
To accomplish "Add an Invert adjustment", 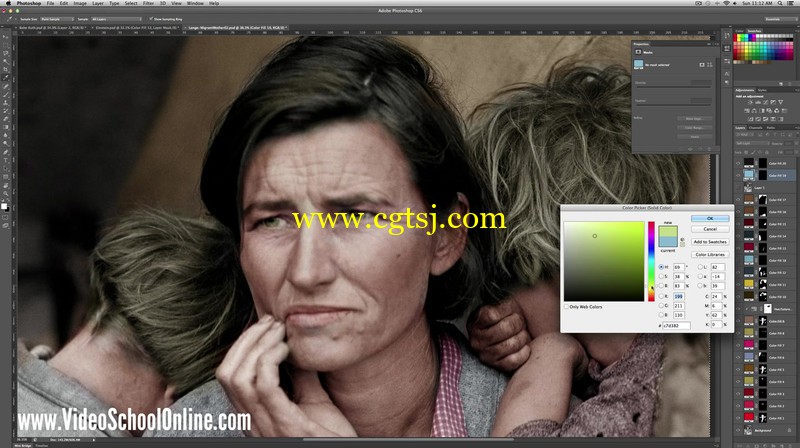I will [x=751, y=119].
